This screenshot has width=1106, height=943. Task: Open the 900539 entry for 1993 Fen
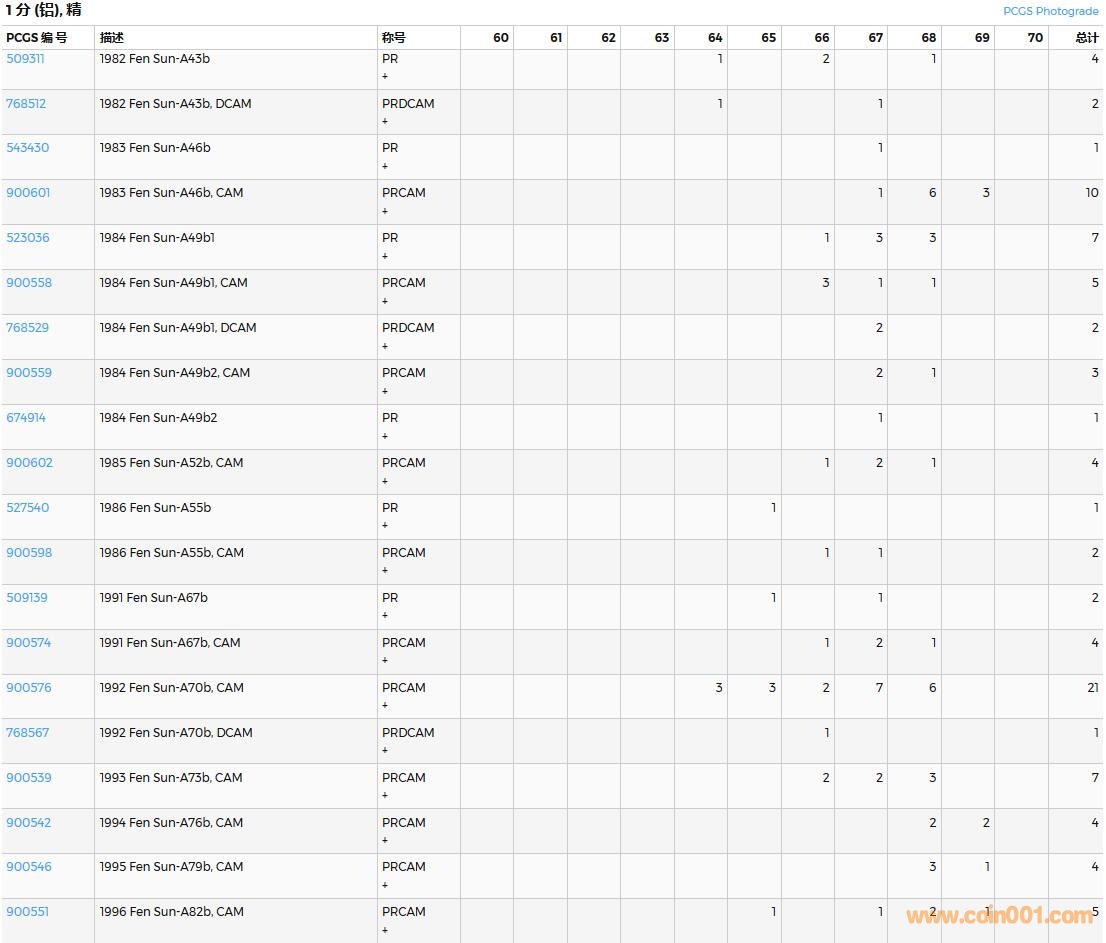[28, 778]
